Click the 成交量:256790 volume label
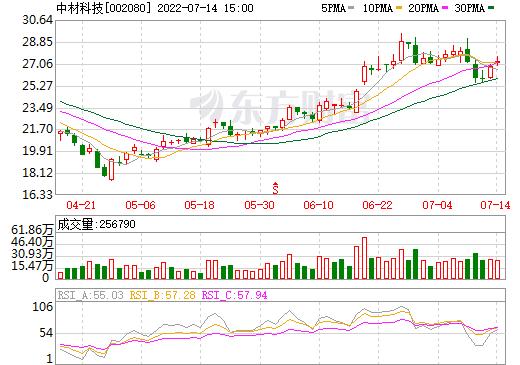The image size is (520, 365). (96, 224)
